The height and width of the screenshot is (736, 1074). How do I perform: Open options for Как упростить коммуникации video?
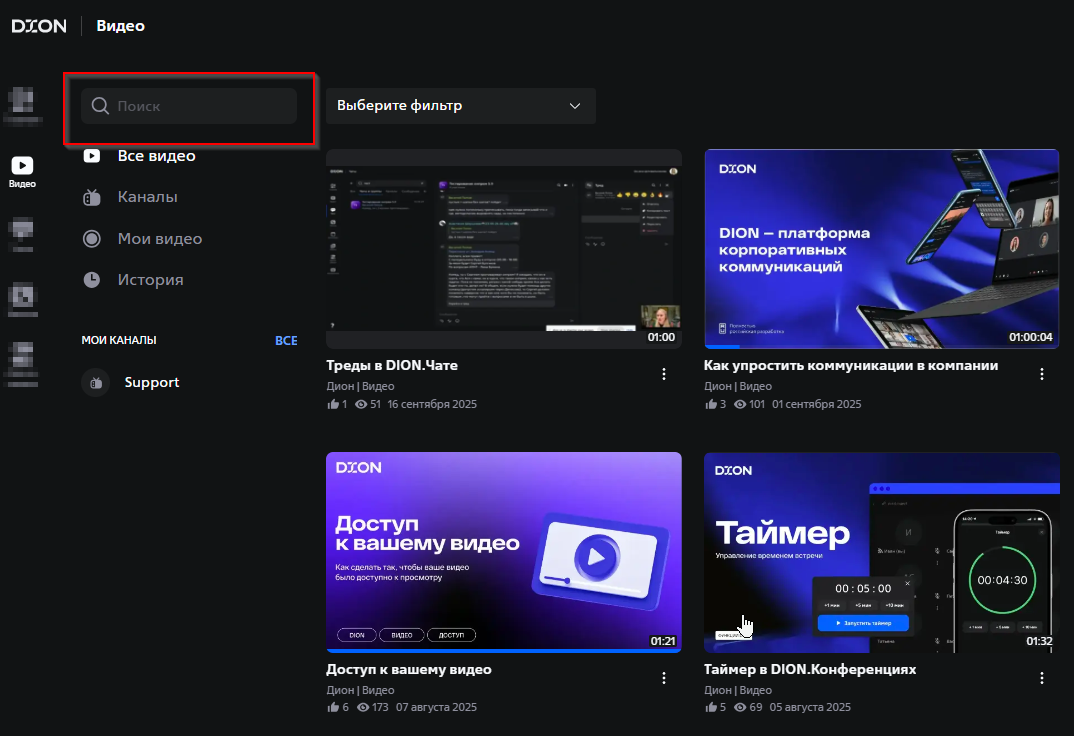click(x=1042, y=374)
